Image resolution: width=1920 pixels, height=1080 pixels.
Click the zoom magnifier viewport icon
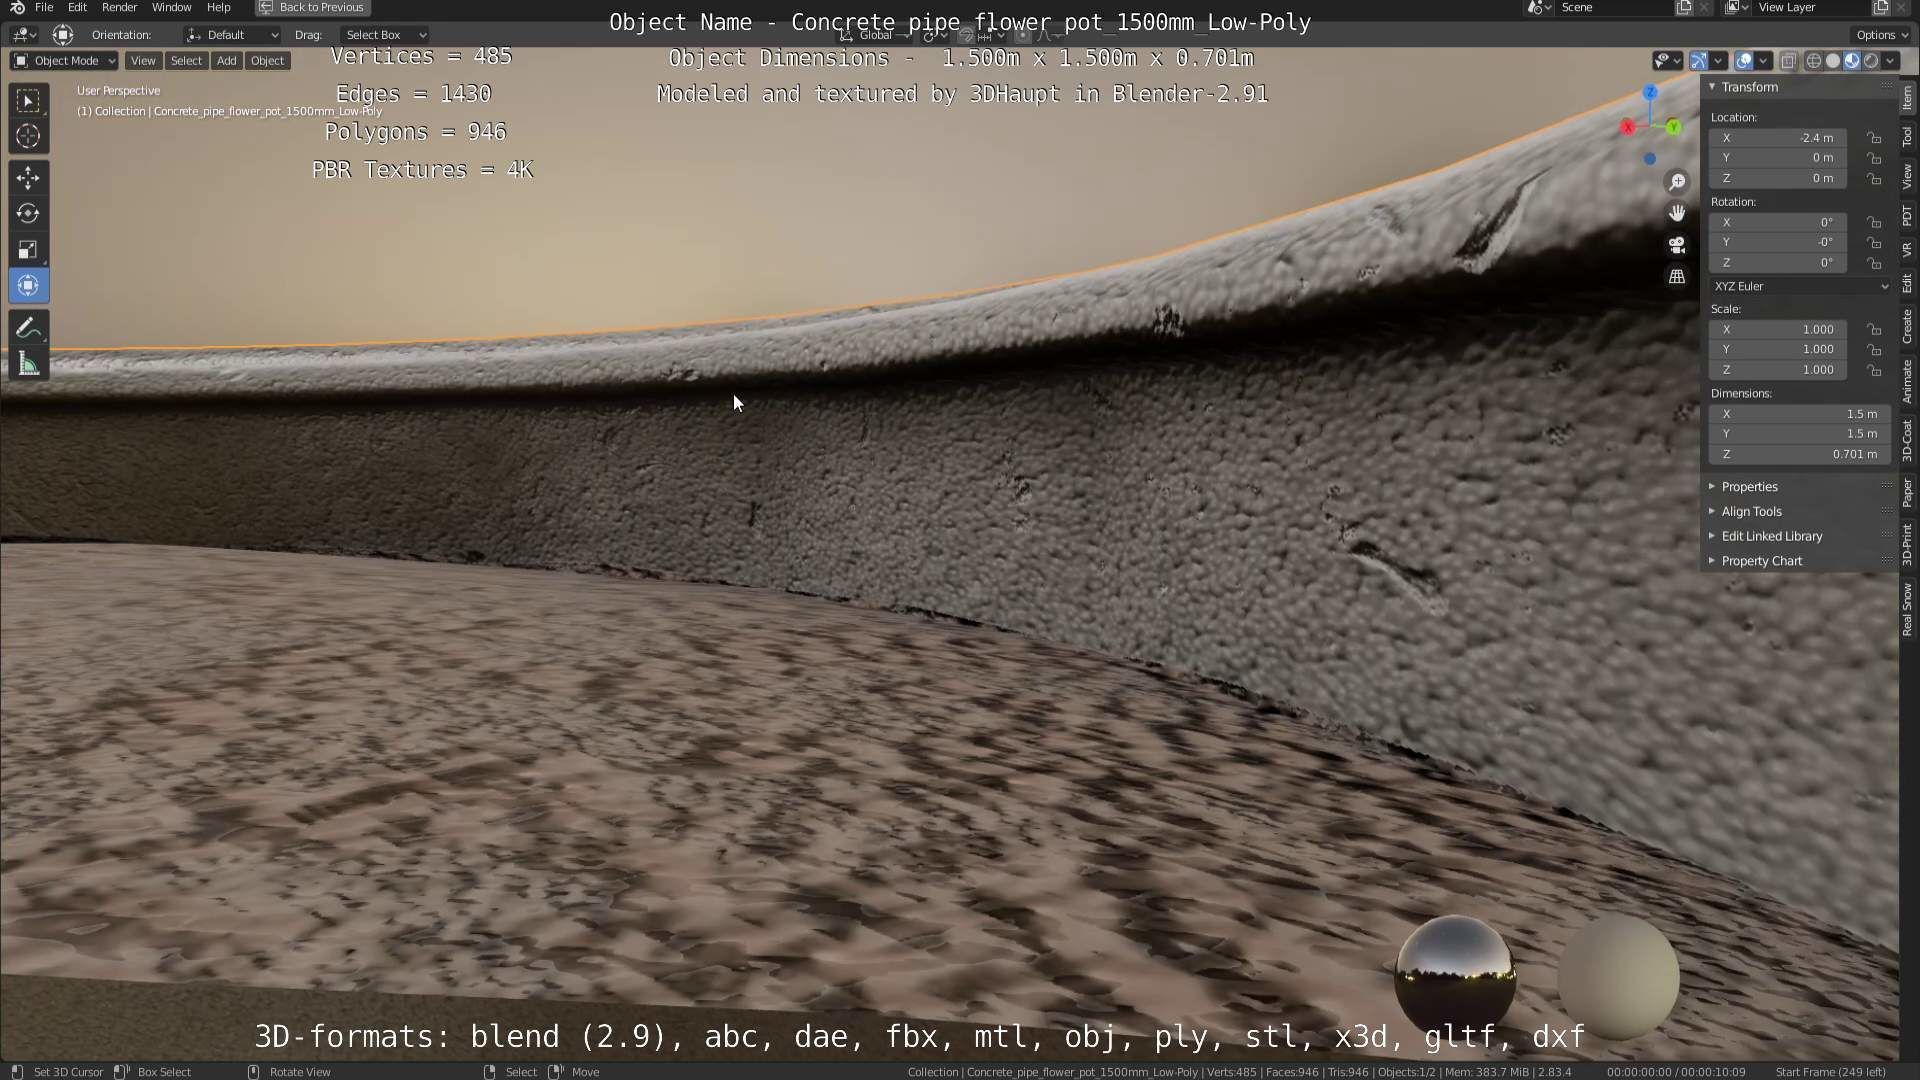coord(1677,182)
